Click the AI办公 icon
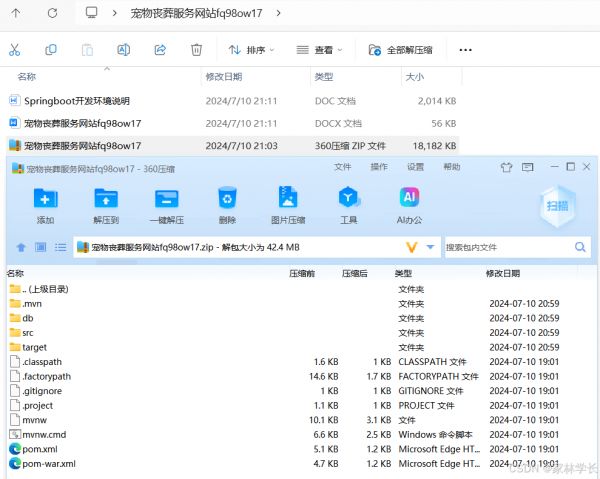 click(x=409, y=205)
